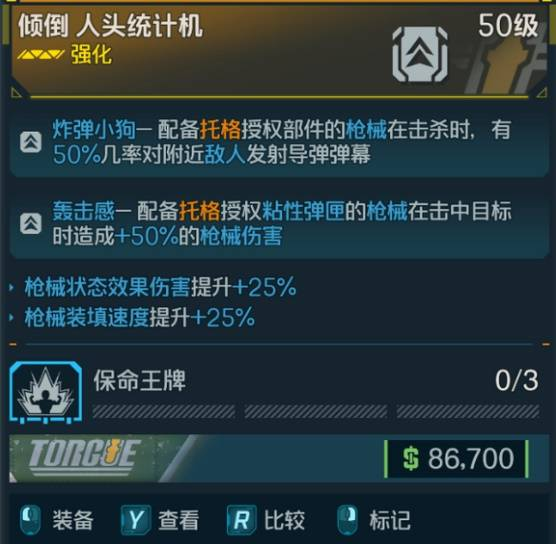Select the 查看 inspect action
The height and width of the screenshot is (544, 556).
coord(179,520)
